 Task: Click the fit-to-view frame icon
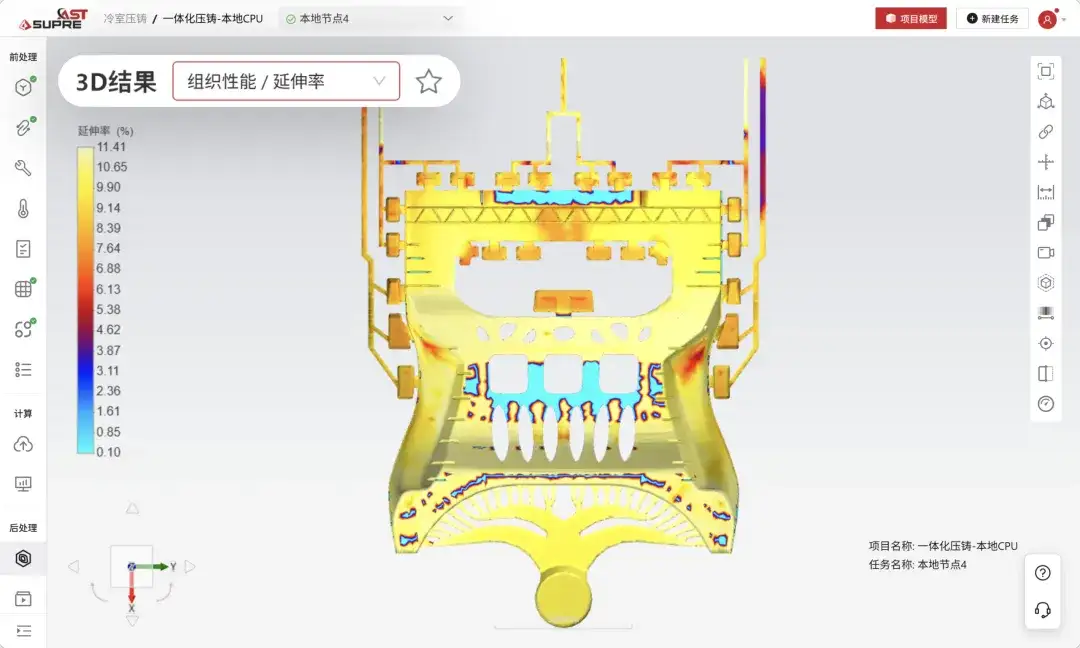[1046, 72]
